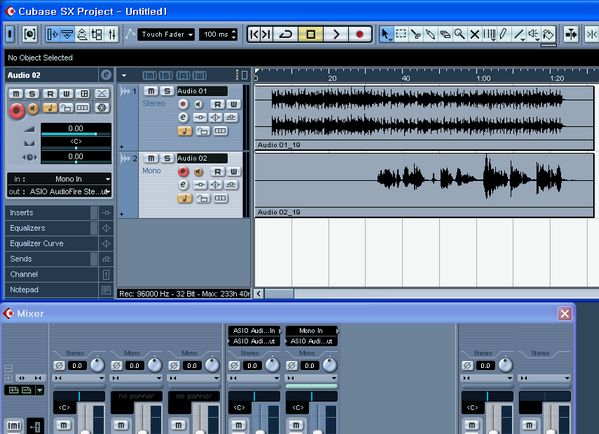Go to the next marker
The width and height of the screenshot is (599, 434).
pos(267,34)
